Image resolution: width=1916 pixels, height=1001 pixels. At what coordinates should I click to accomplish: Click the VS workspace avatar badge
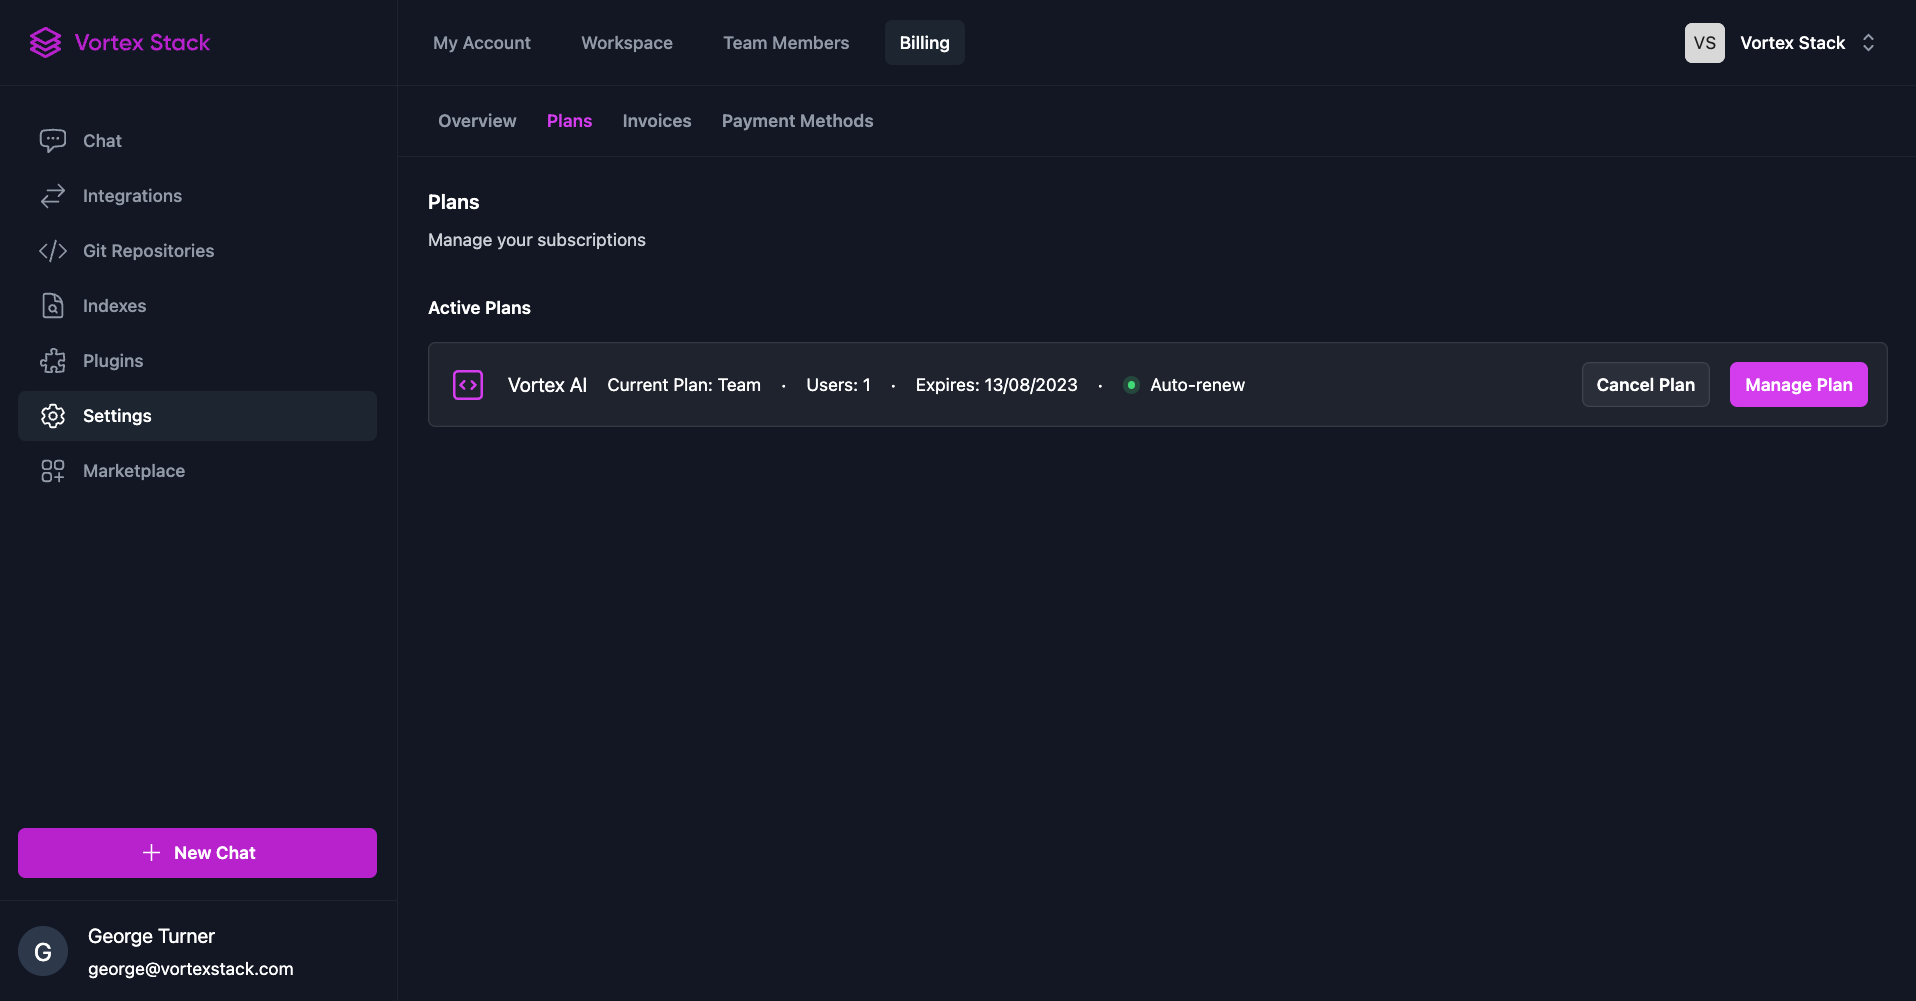click(1705, 43)
